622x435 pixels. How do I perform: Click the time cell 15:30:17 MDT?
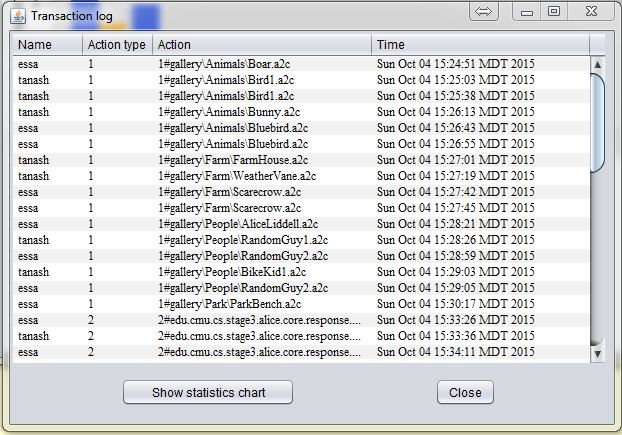(x=455, y=304)
